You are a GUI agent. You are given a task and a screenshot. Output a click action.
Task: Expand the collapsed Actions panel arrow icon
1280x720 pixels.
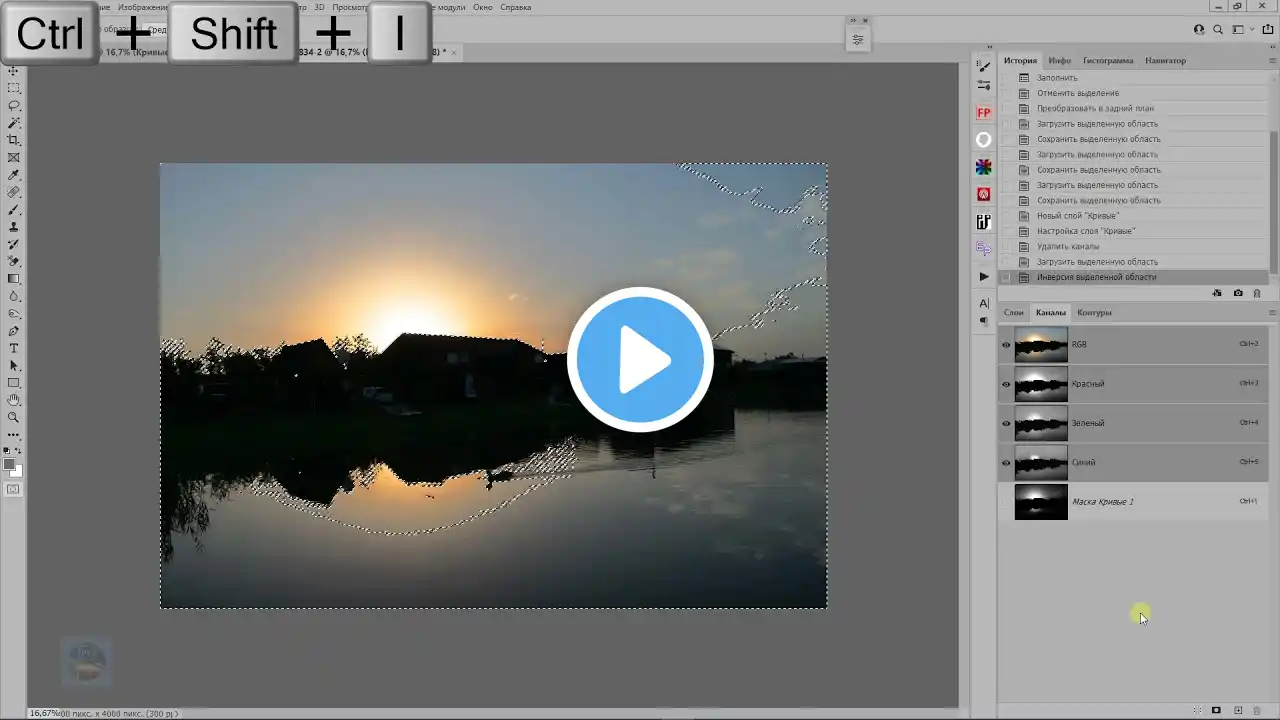pyautogui.click(x=984, y=277)
